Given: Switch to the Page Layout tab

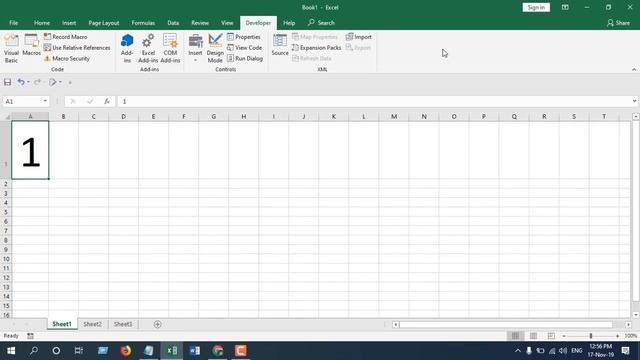Looking at the screenshot, I should click(104, 23).
